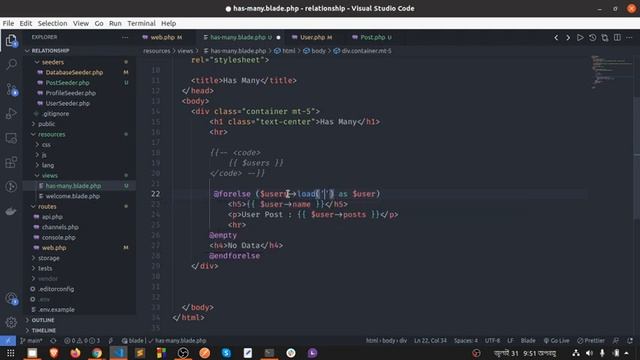Image resolution: width=640 pixels, height=360 pixels.
Task: Split the editor to the right
Action: pos(617,38)
